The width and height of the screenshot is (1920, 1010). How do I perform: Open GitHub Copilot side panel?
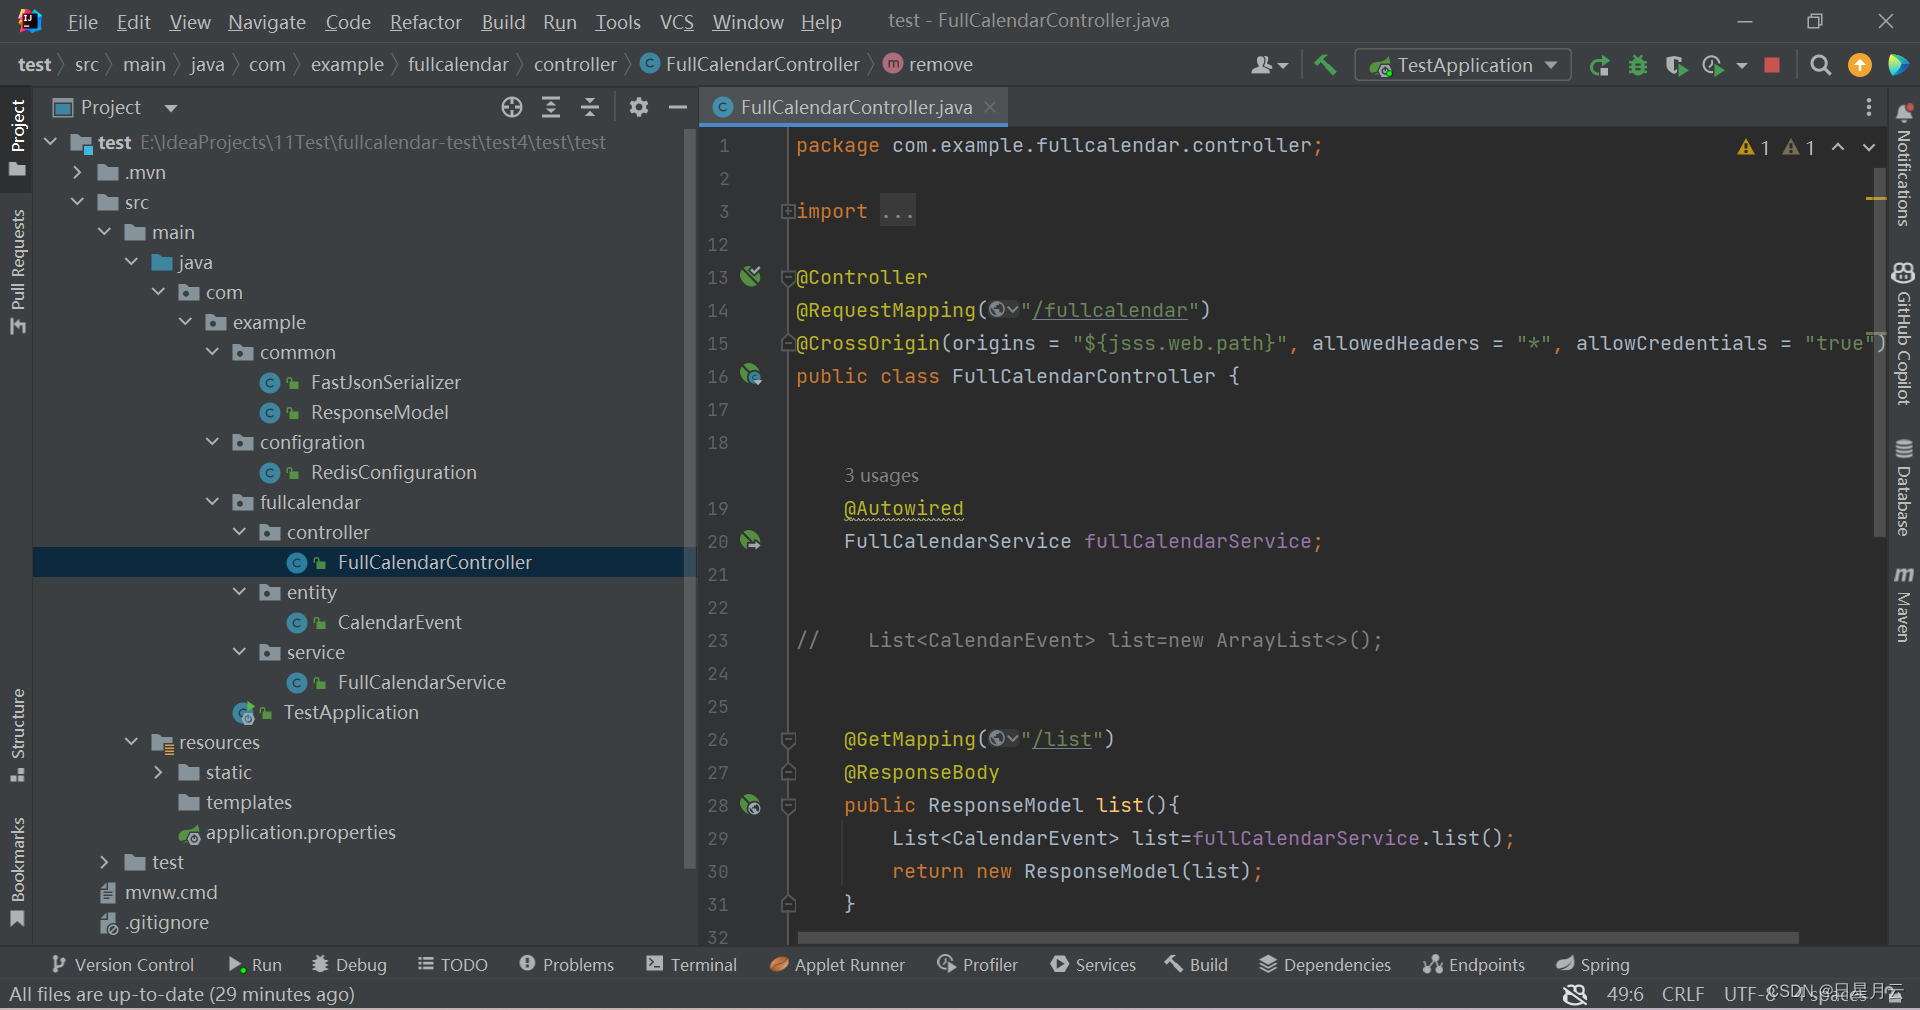point(1903,333)
